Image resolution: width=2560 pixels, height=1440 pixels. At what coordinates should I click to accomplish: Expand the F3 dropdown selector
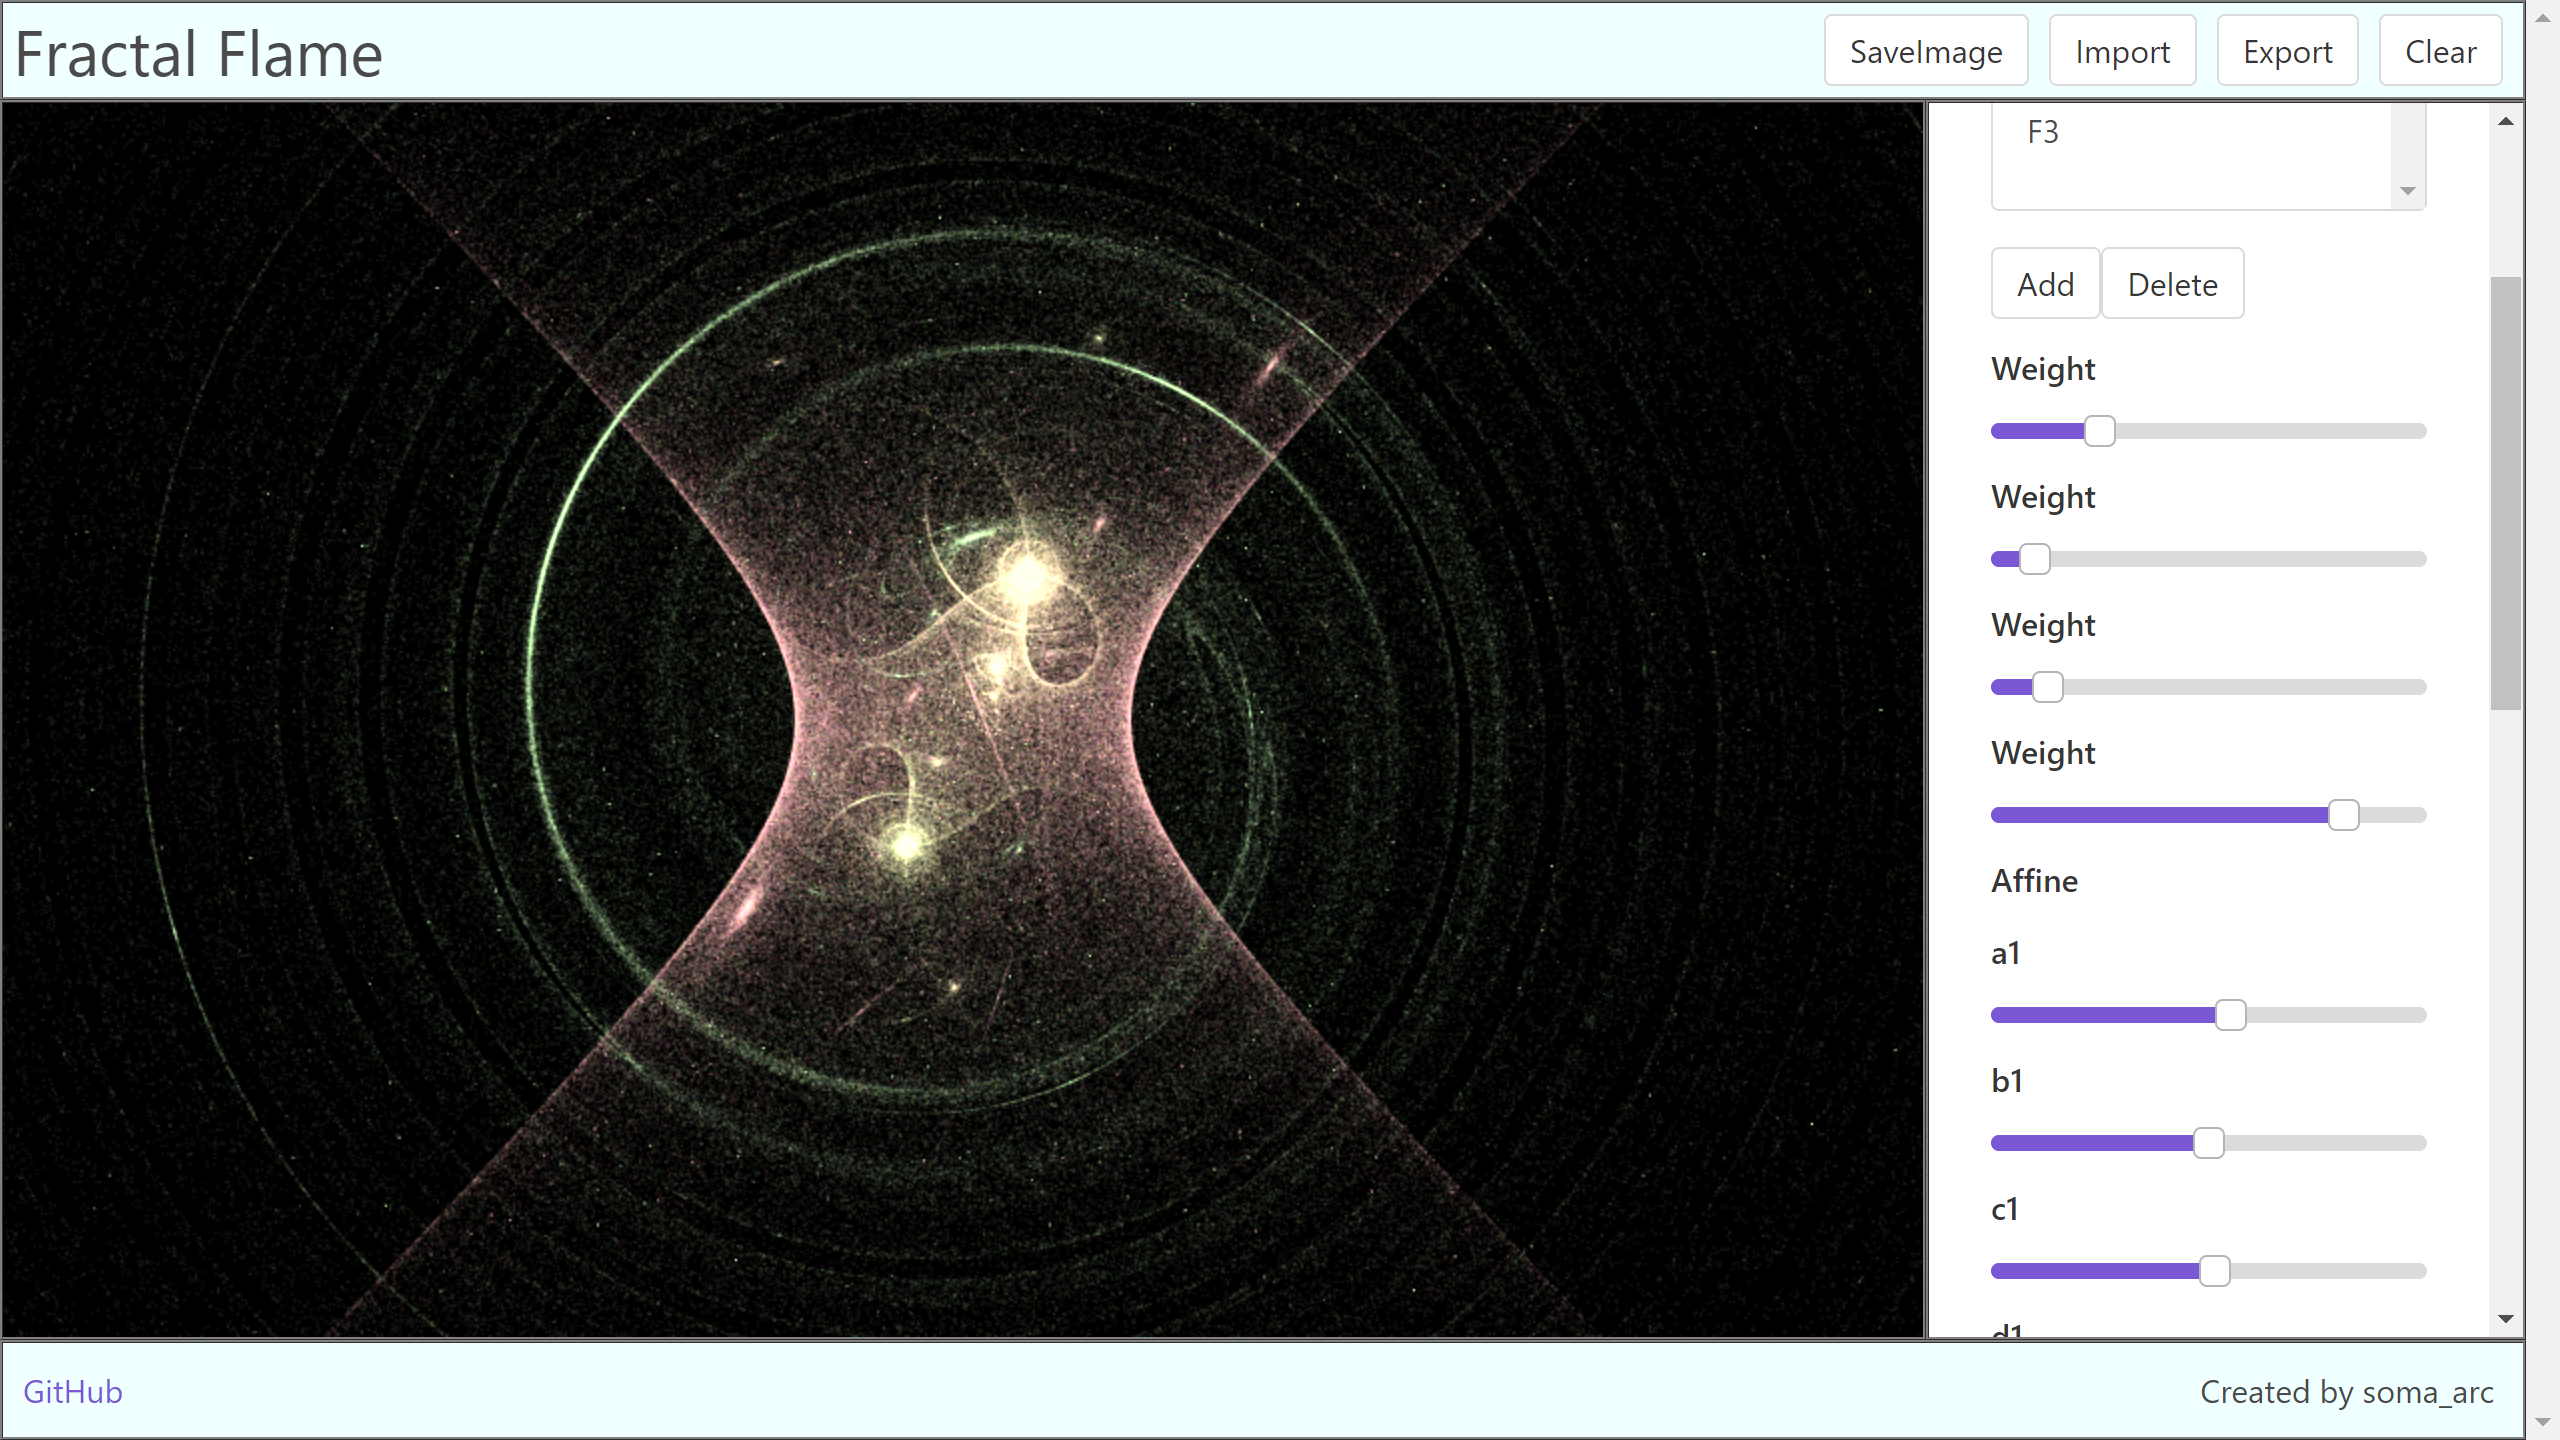pyautogui.click(x=2407, y=188)
